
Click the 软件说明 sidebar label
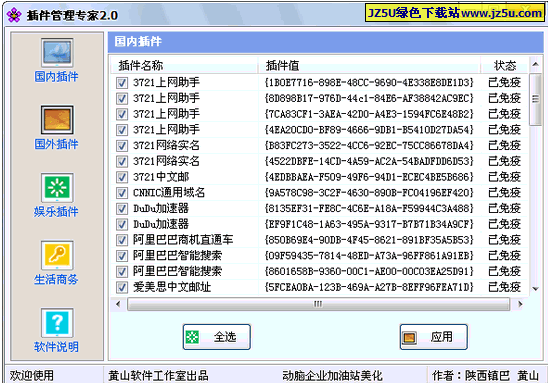(56, 347)
